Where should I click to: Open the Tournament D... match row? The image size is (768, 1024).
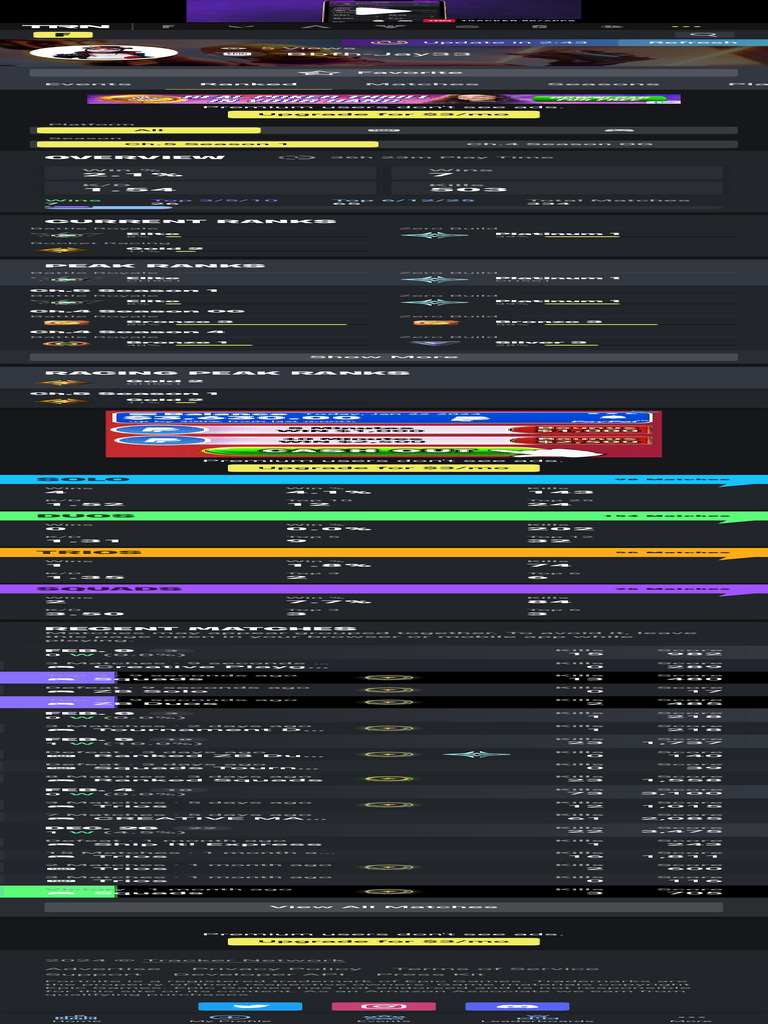(x=384, y=728)
